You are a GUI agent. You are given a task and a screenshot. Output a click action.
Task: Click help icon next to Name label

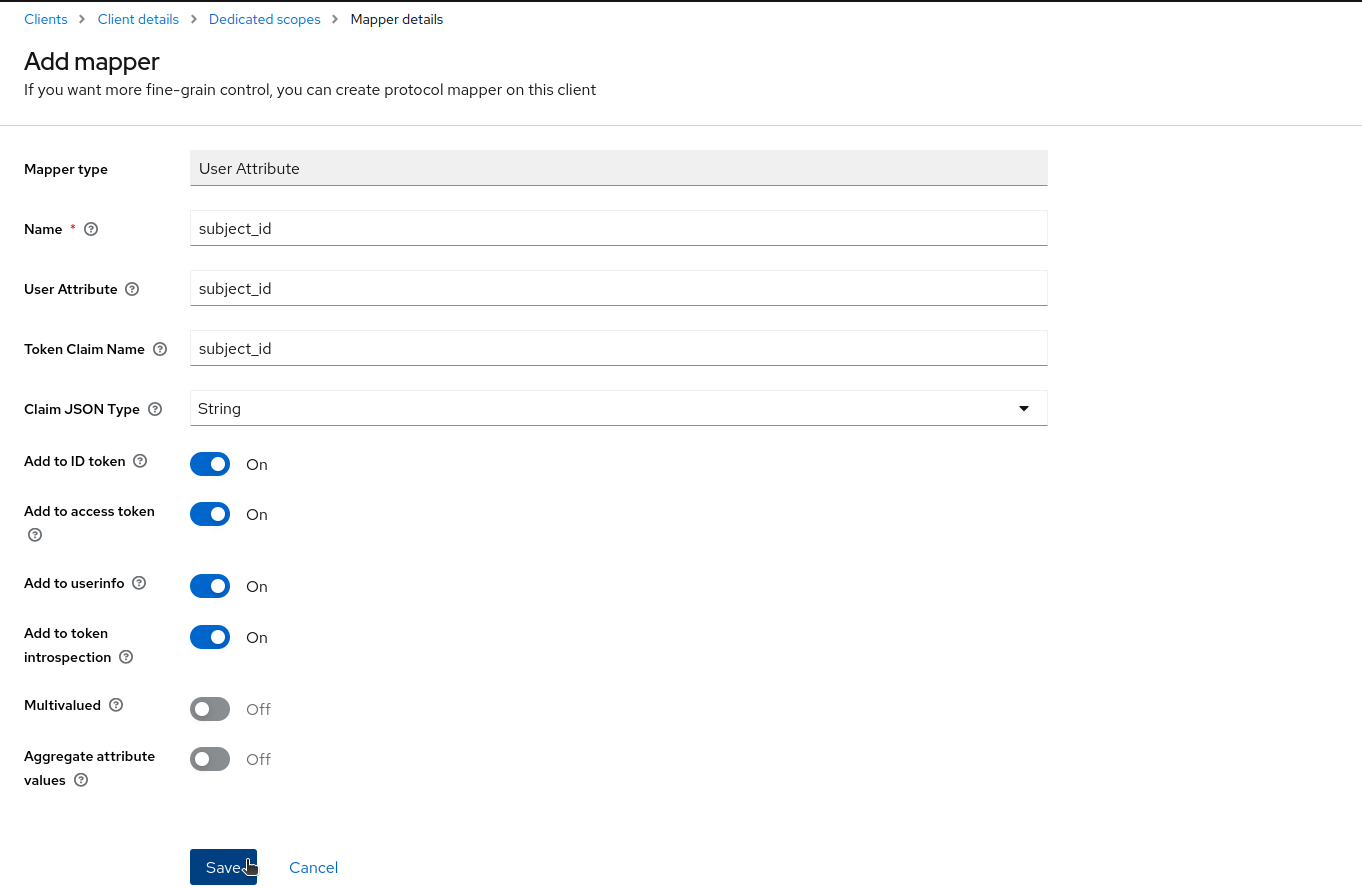point(91,229)
